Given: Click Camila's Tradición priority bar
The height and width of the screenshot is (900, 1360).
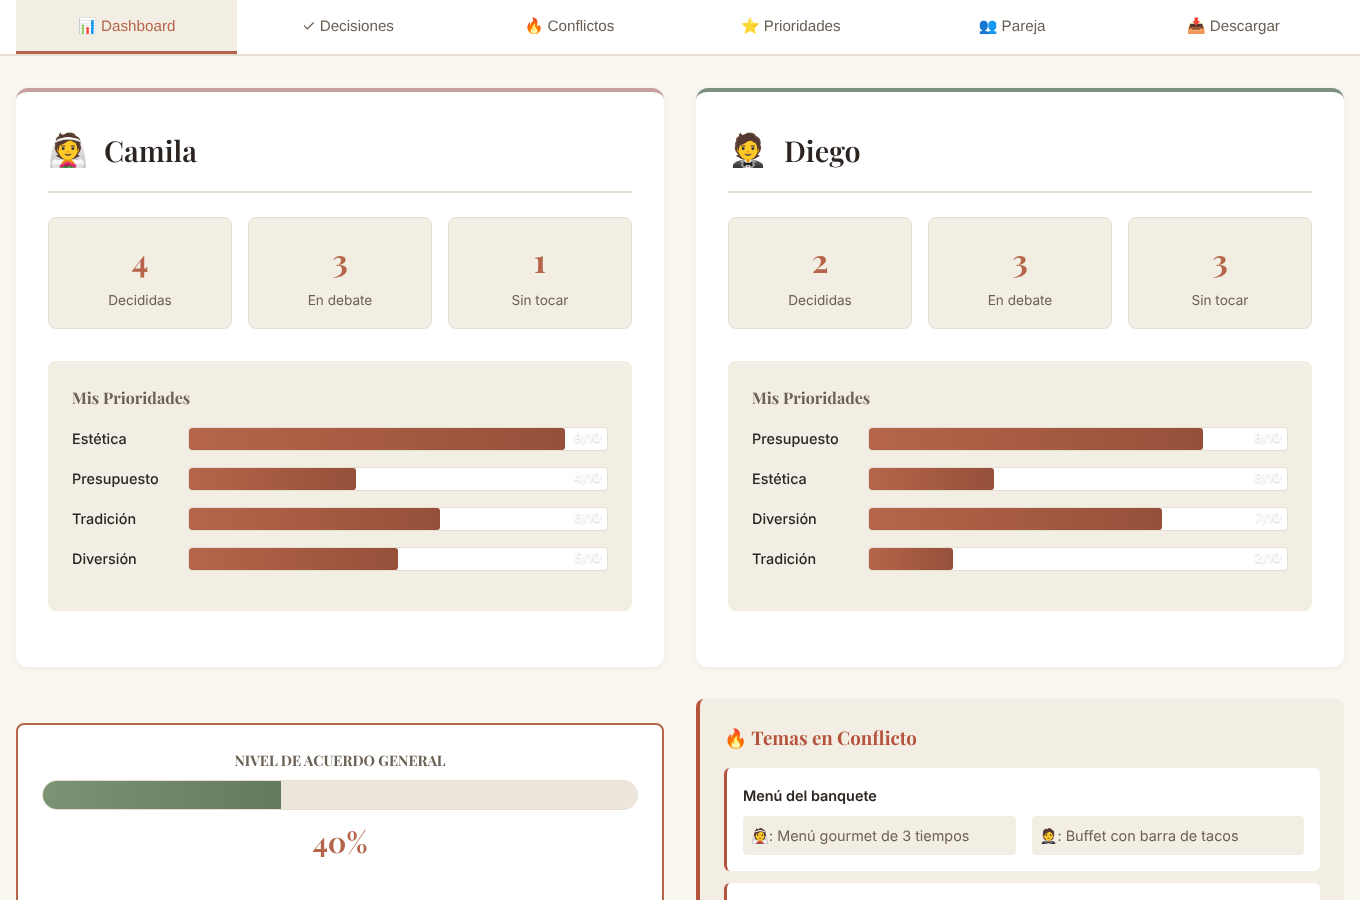Looking at the screenshot, I should click(x=398, y=519).
